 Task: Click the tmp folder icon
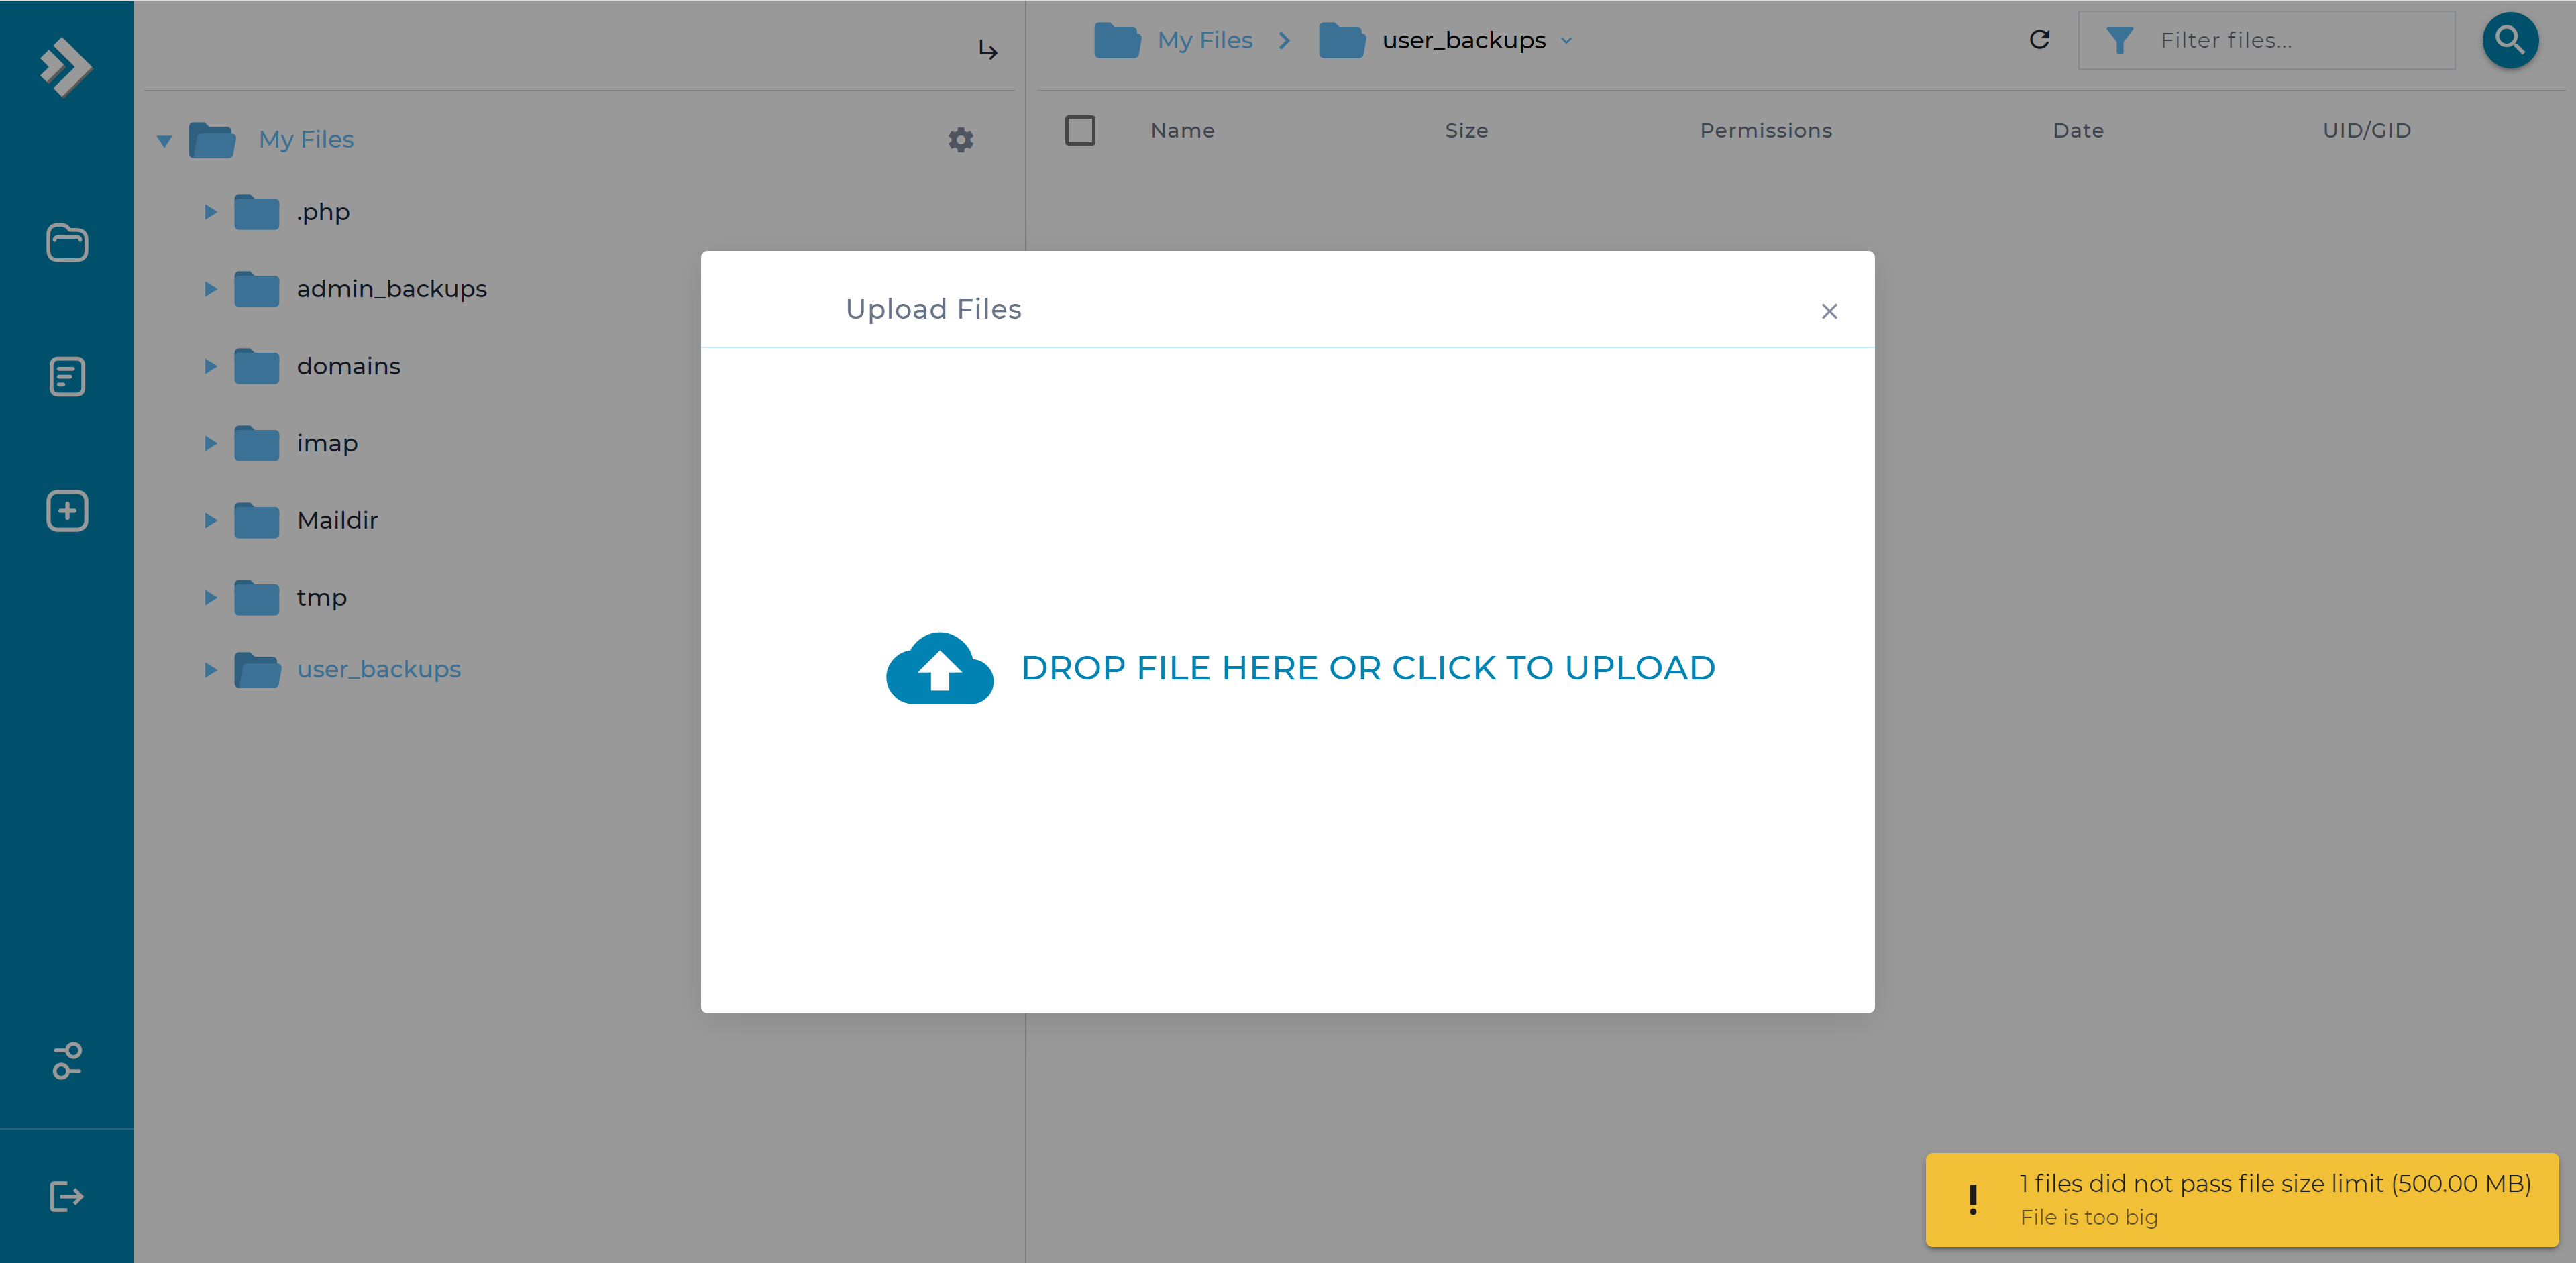coord(257,597)
